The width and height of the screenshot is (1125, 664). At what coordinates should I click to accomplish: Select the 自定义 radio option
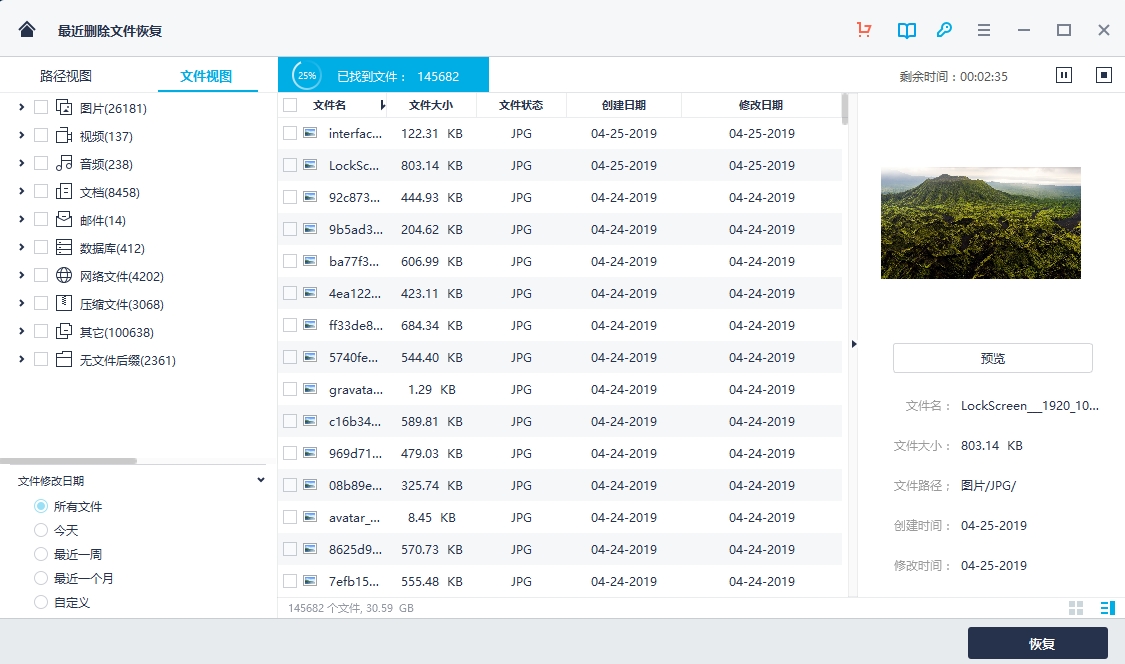pos(41,602)
